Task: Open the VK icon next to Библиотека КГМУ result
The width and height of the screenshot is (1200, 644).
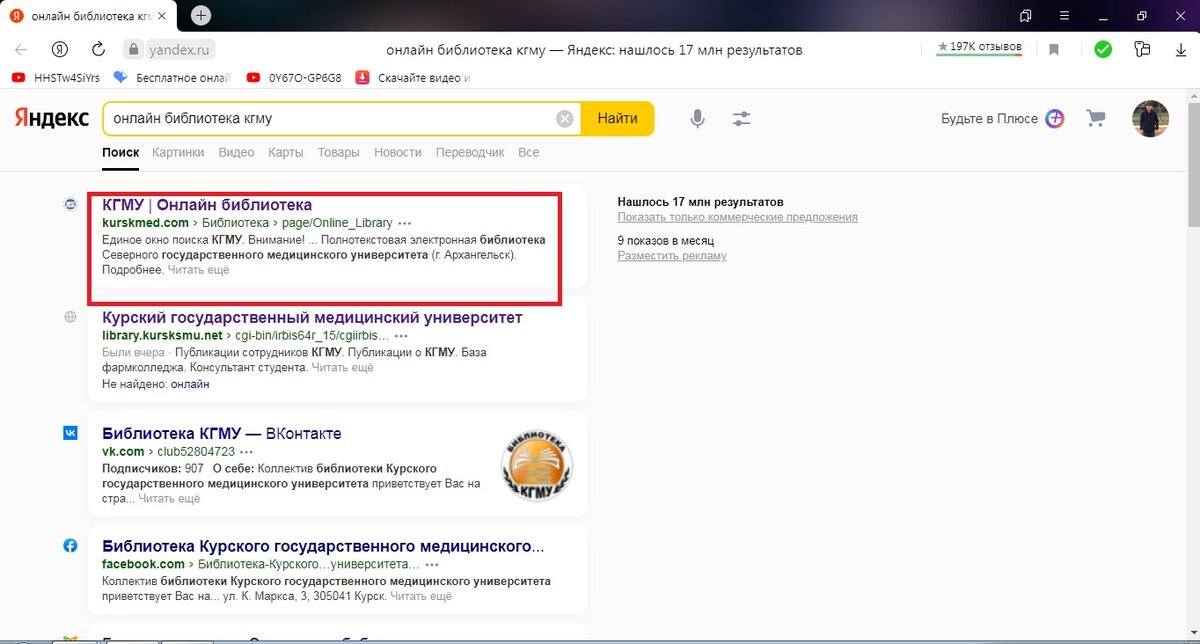Action: 70,433
